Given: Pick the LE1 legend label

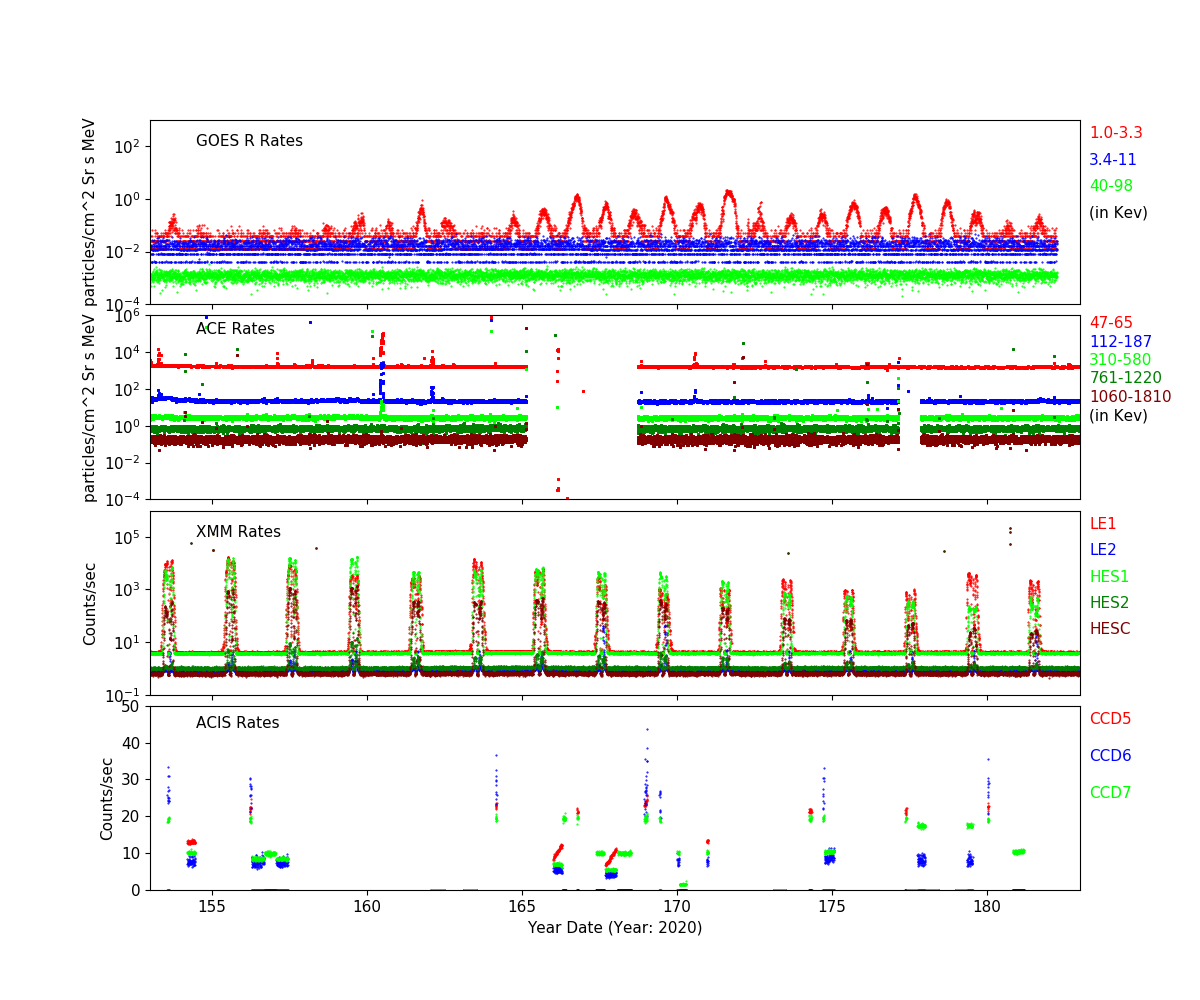Looking at the screenshot, I should pos(1102,524).
